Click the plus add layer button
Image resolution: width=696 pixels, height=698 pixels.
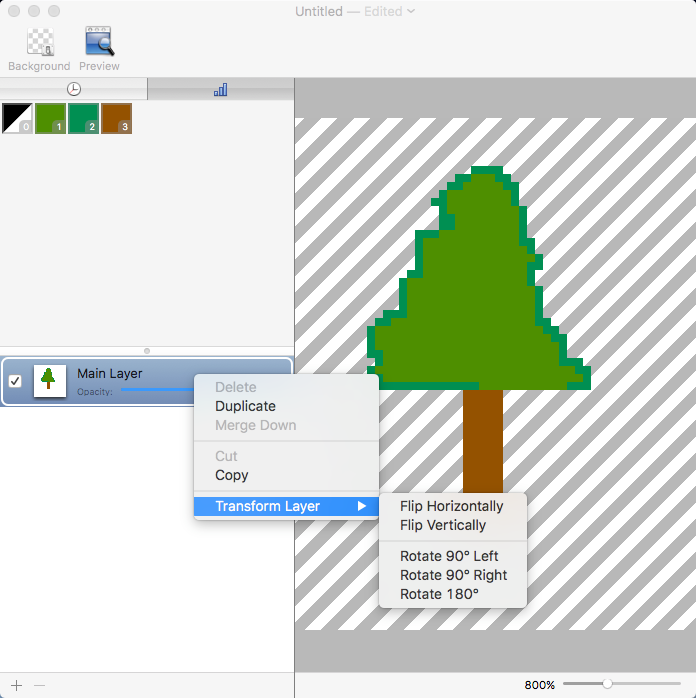click(16, 685)
